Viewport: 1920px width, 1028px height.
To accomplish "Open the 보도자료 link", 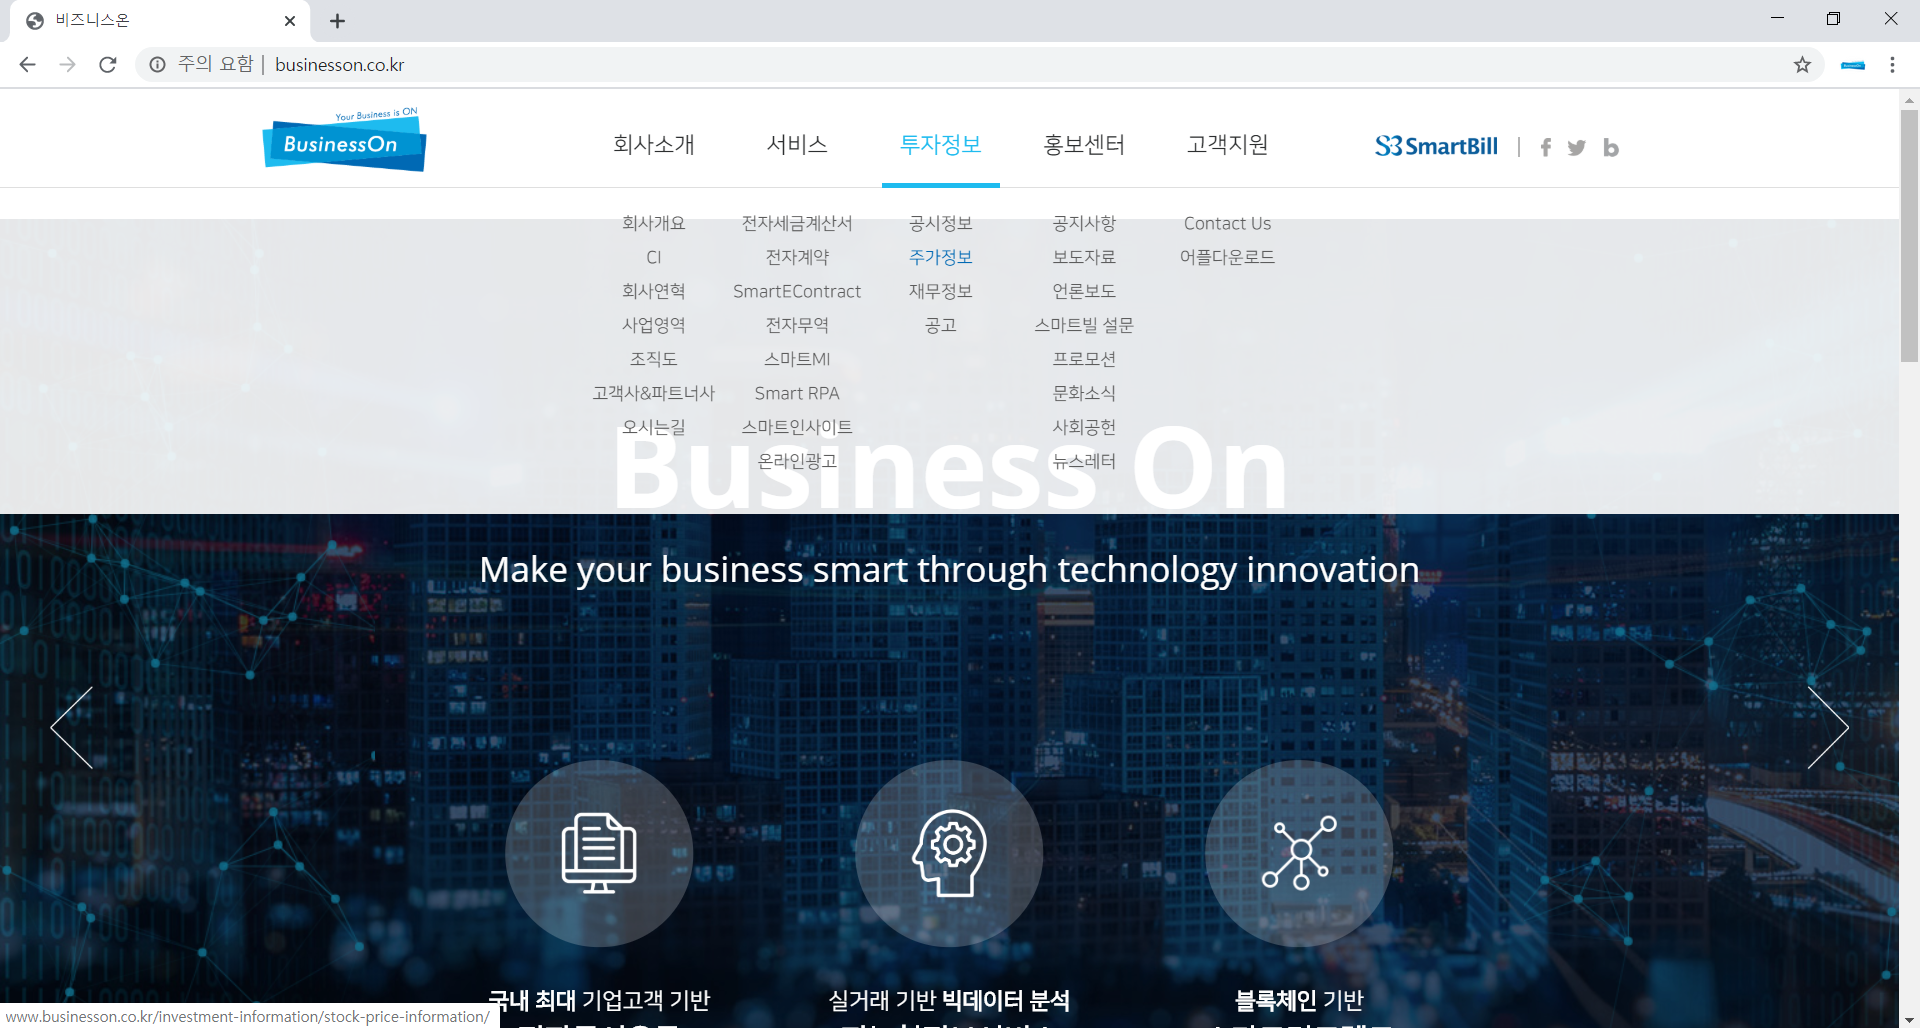I will coord(1084,257).
